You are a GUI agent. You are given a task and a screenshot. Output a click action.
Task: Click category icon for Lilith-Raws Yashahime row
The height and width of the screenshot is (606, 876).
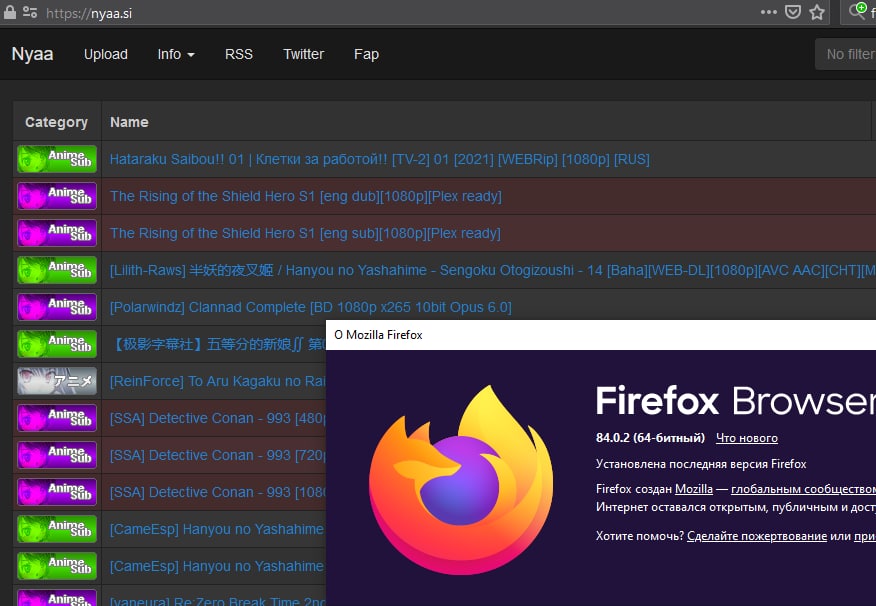[57, 270]
